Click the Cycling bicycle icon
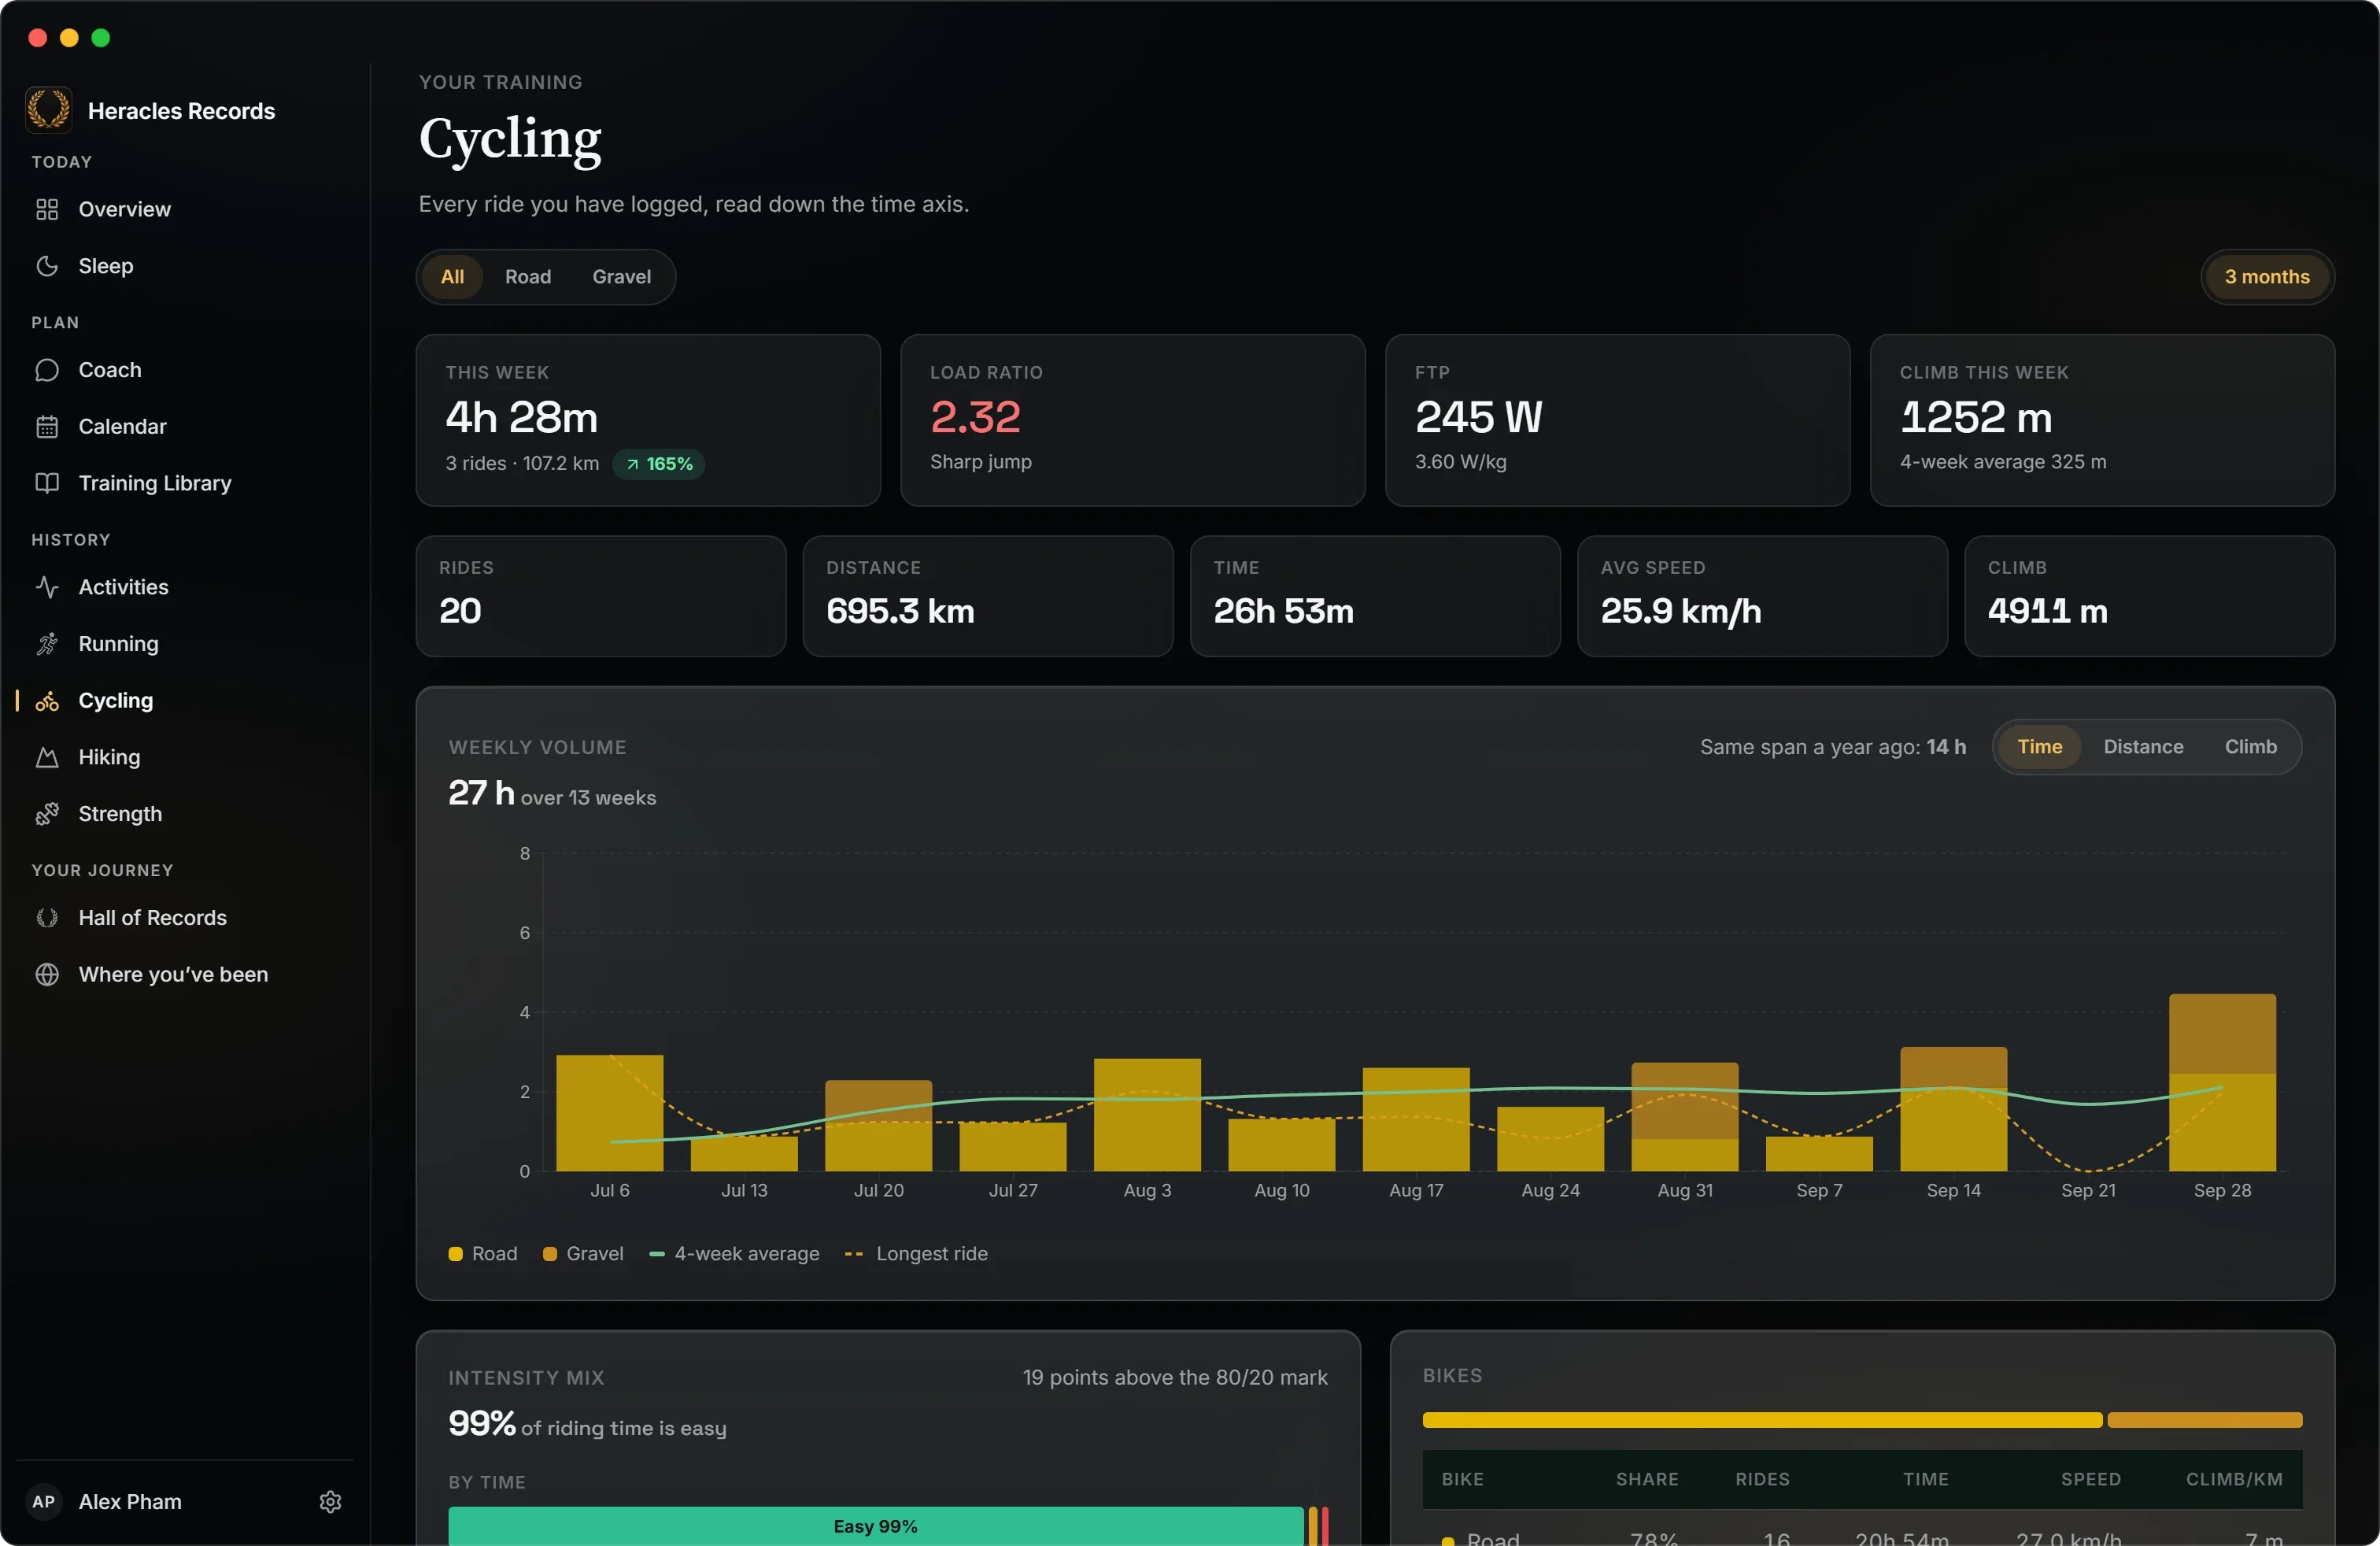The image size is (2380, 1546). 47,701
